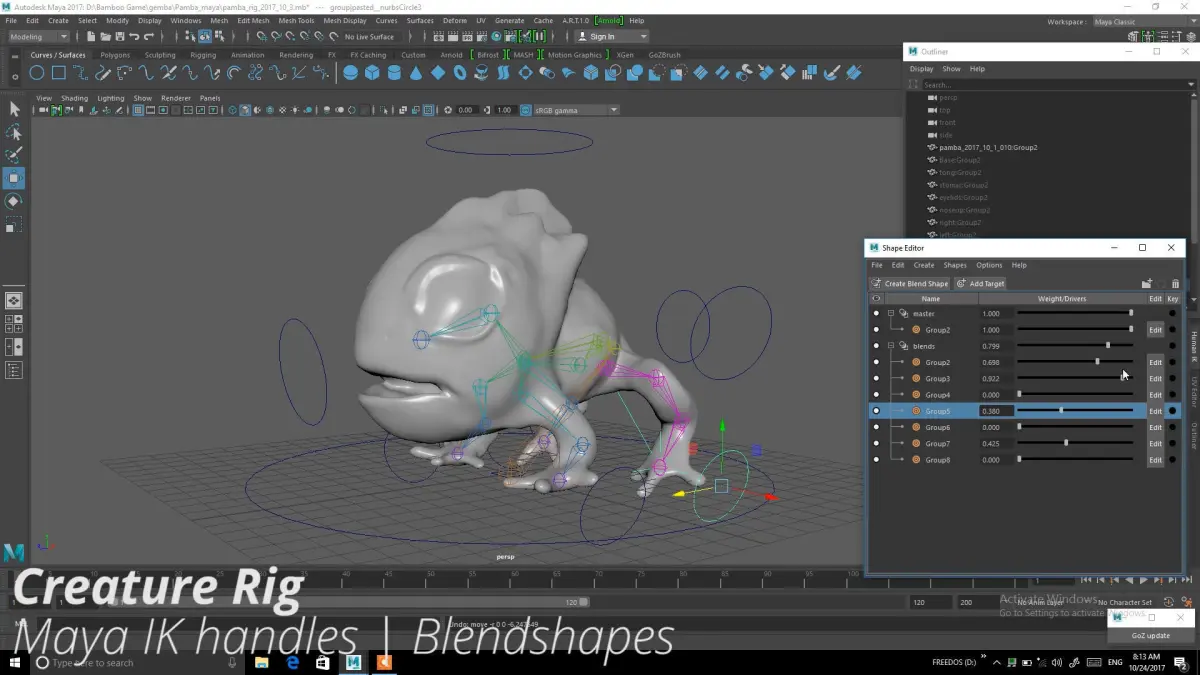Open the Deform menu in the main menu bar
The height and width of the screenshot is (675, 1200).
tap(454, 20)
